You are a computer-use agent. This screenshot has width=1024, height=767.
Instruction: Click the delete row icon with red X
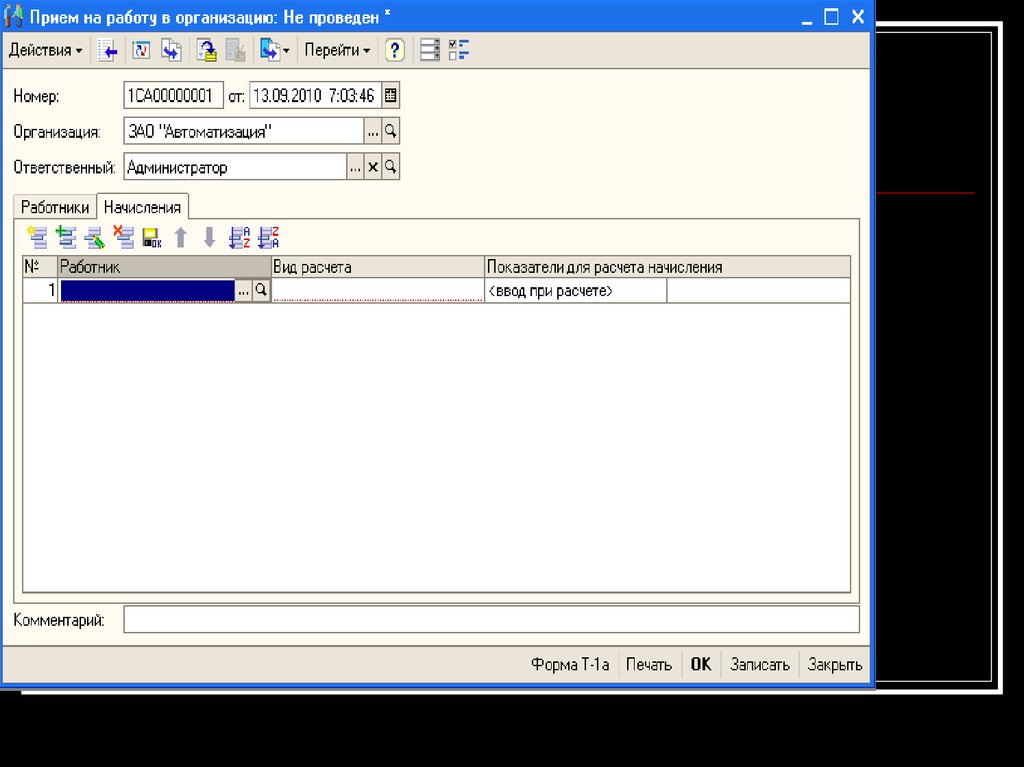[124, 237]
